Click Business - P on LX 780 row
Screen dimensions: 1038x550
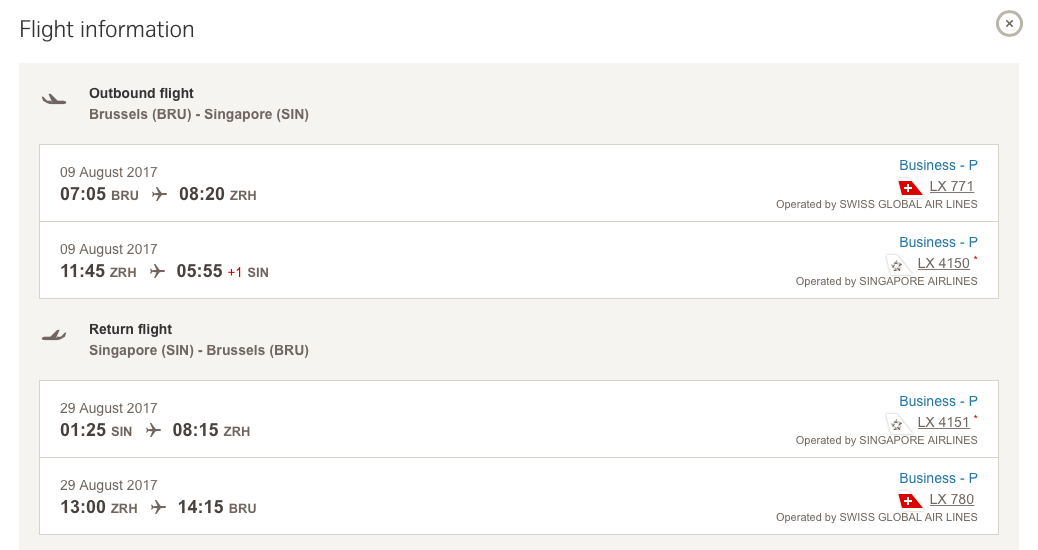pos(938,478)
